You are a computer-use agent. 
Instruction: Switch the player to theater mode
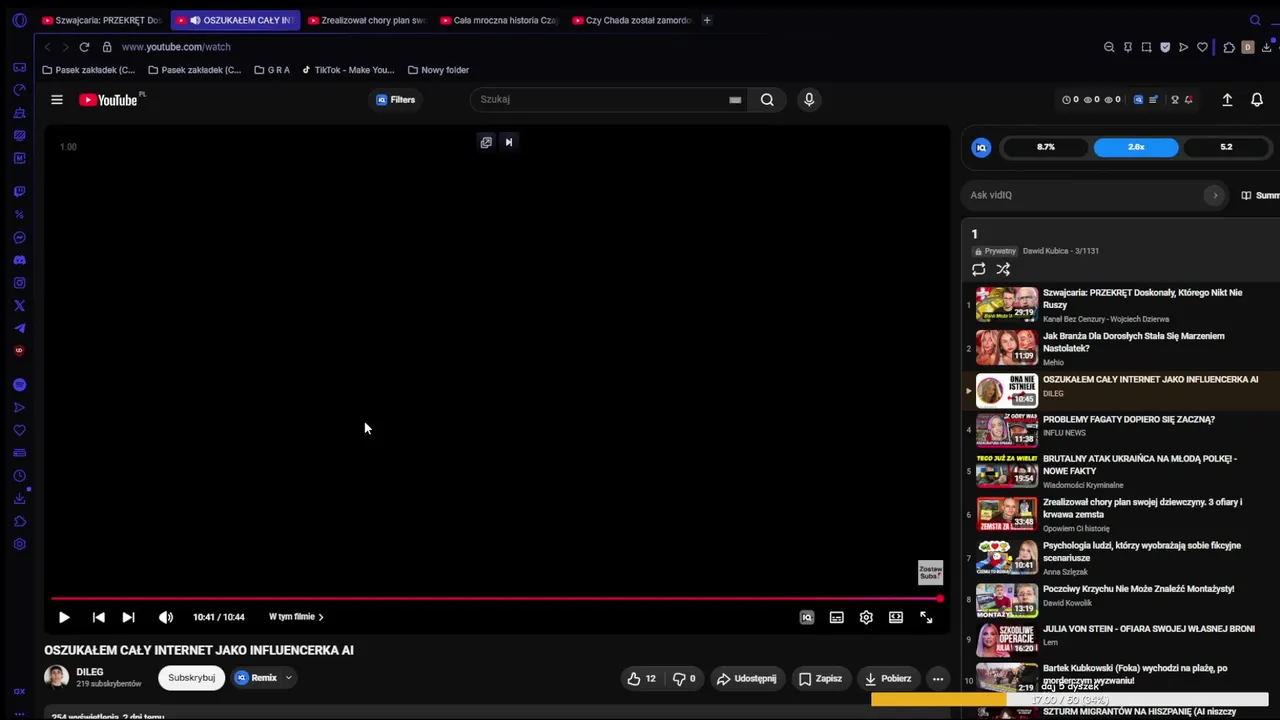896,617
